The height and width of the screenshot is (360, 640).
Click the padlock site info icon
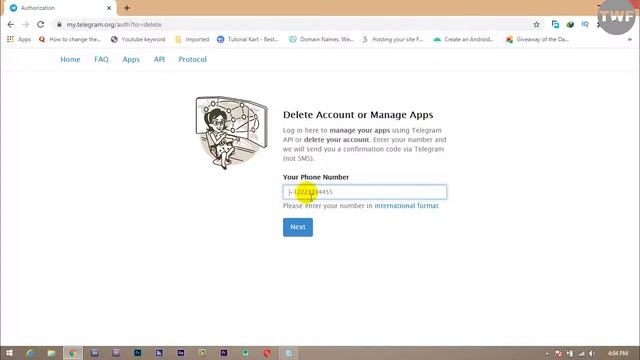(x=59, y=24)
